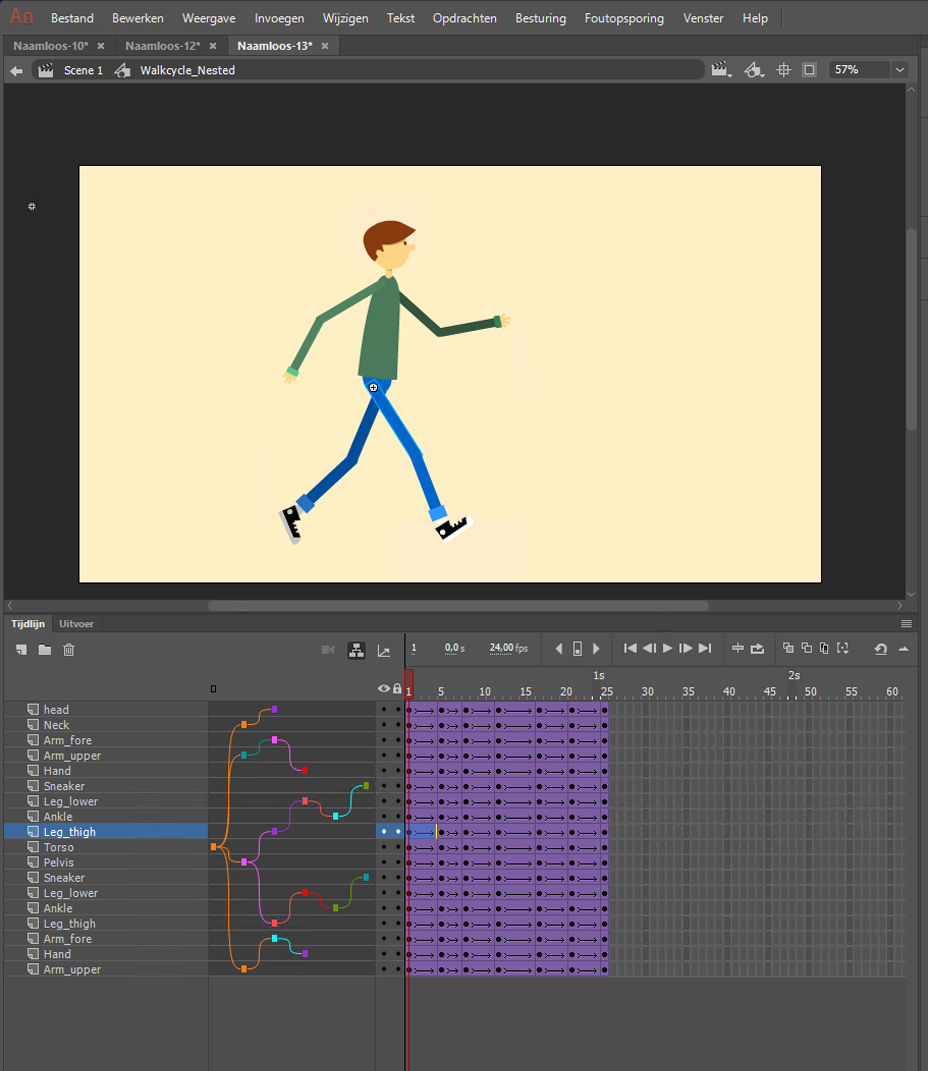The height and width of the screenshot is (1071, 928).
Task: Delete layer using the trash icon
Action: [69, 650]
